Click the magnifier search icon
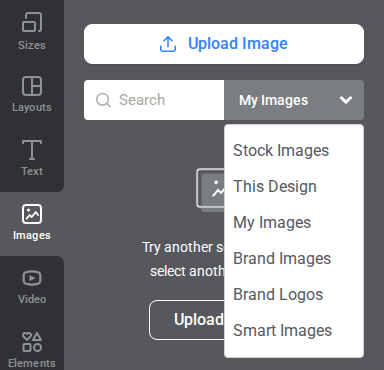The width and height of the screenshot is (384, 370). (x=103, y=100)
